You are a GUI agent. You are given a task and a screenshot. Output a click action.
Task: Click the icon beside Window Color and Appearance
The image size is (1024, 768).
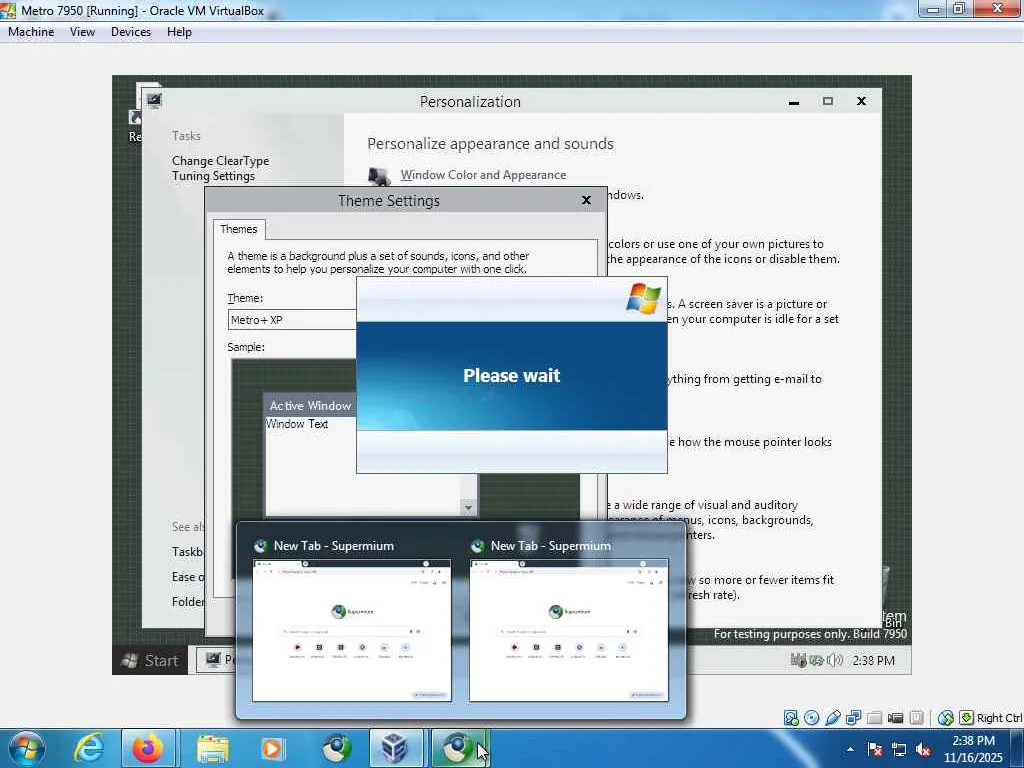(x=379, y=176)
